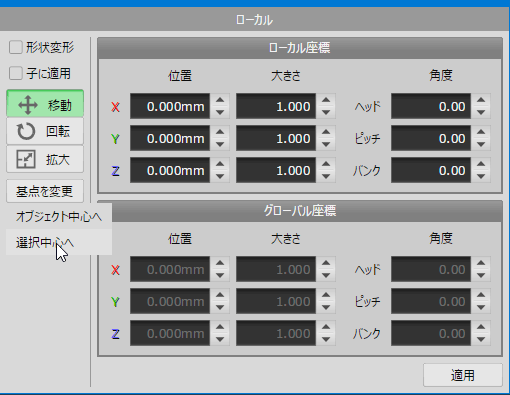This screenshot has height=395, width=510.
Task: Click the 適用 apply button
Action: tap(463, 375)
